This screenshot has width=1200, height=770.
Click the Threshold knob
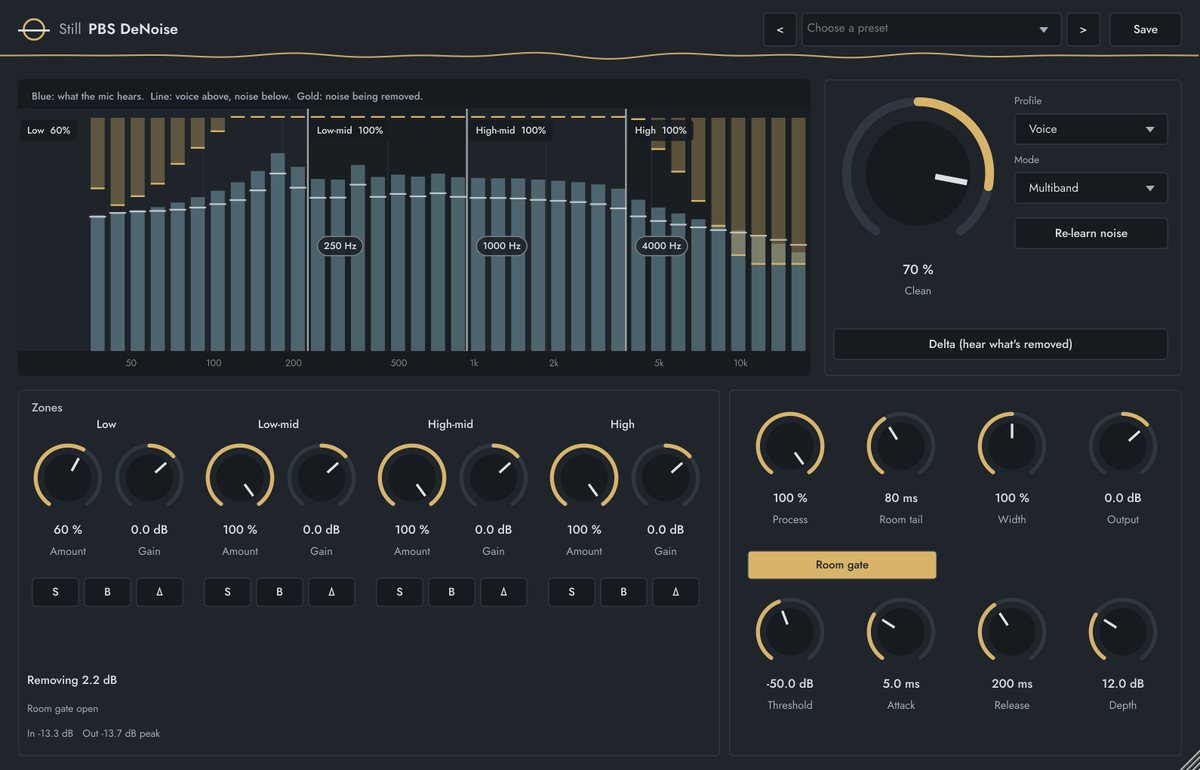[x=790, y=631]
